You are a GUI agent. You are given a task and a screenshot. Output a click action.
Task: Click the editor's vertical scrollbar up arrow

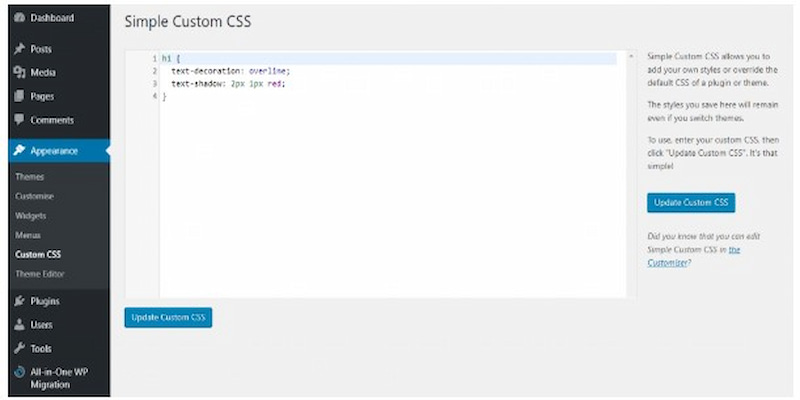point(630,57)
